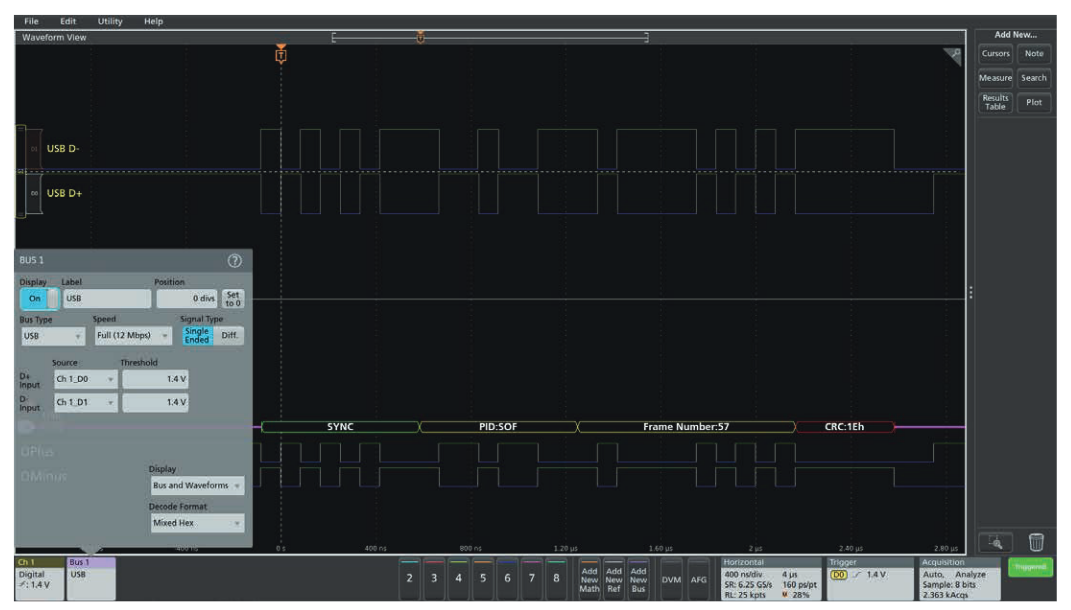The image size is (1071, 610).
Task: Open the Decode Format Mixed Hex dropdown
Action: click(x=196, y=523)
